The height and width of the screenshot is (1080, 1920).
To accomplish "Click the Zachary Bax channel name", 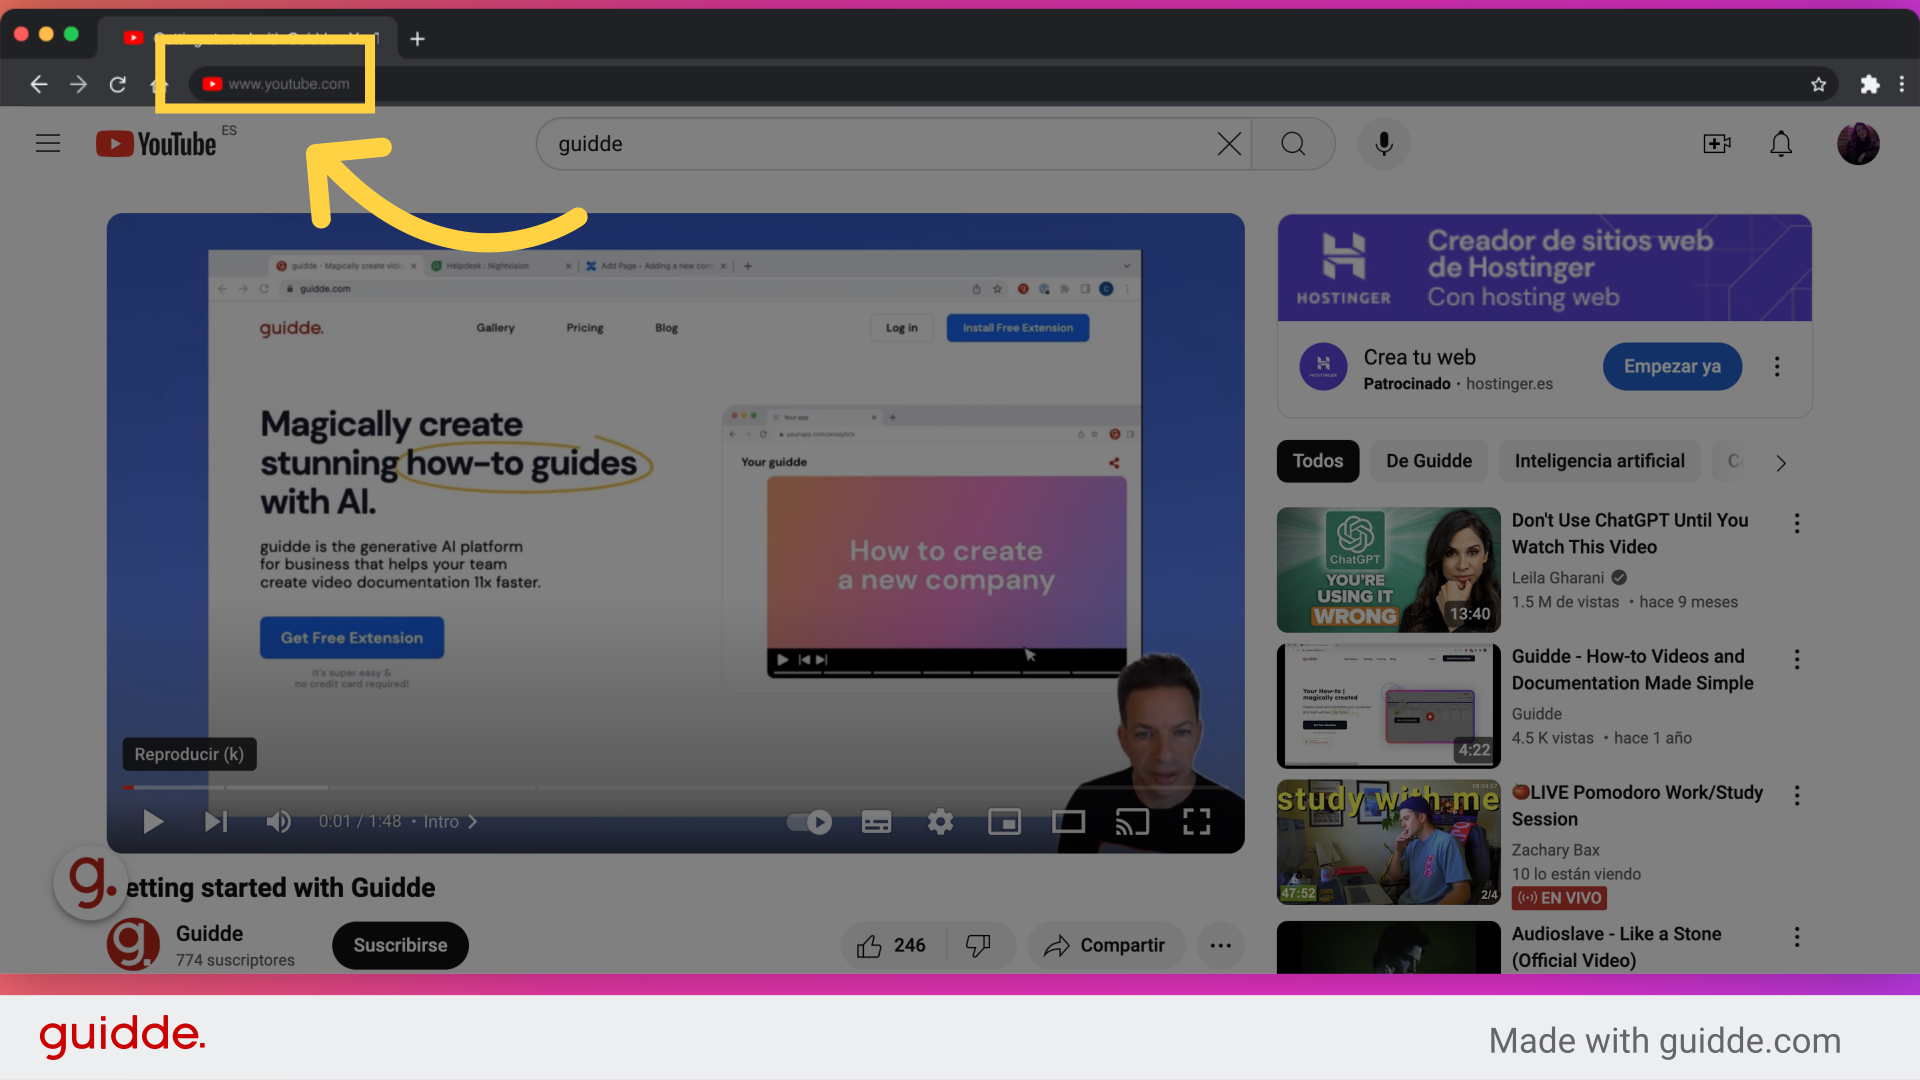I will (1555, 850).
